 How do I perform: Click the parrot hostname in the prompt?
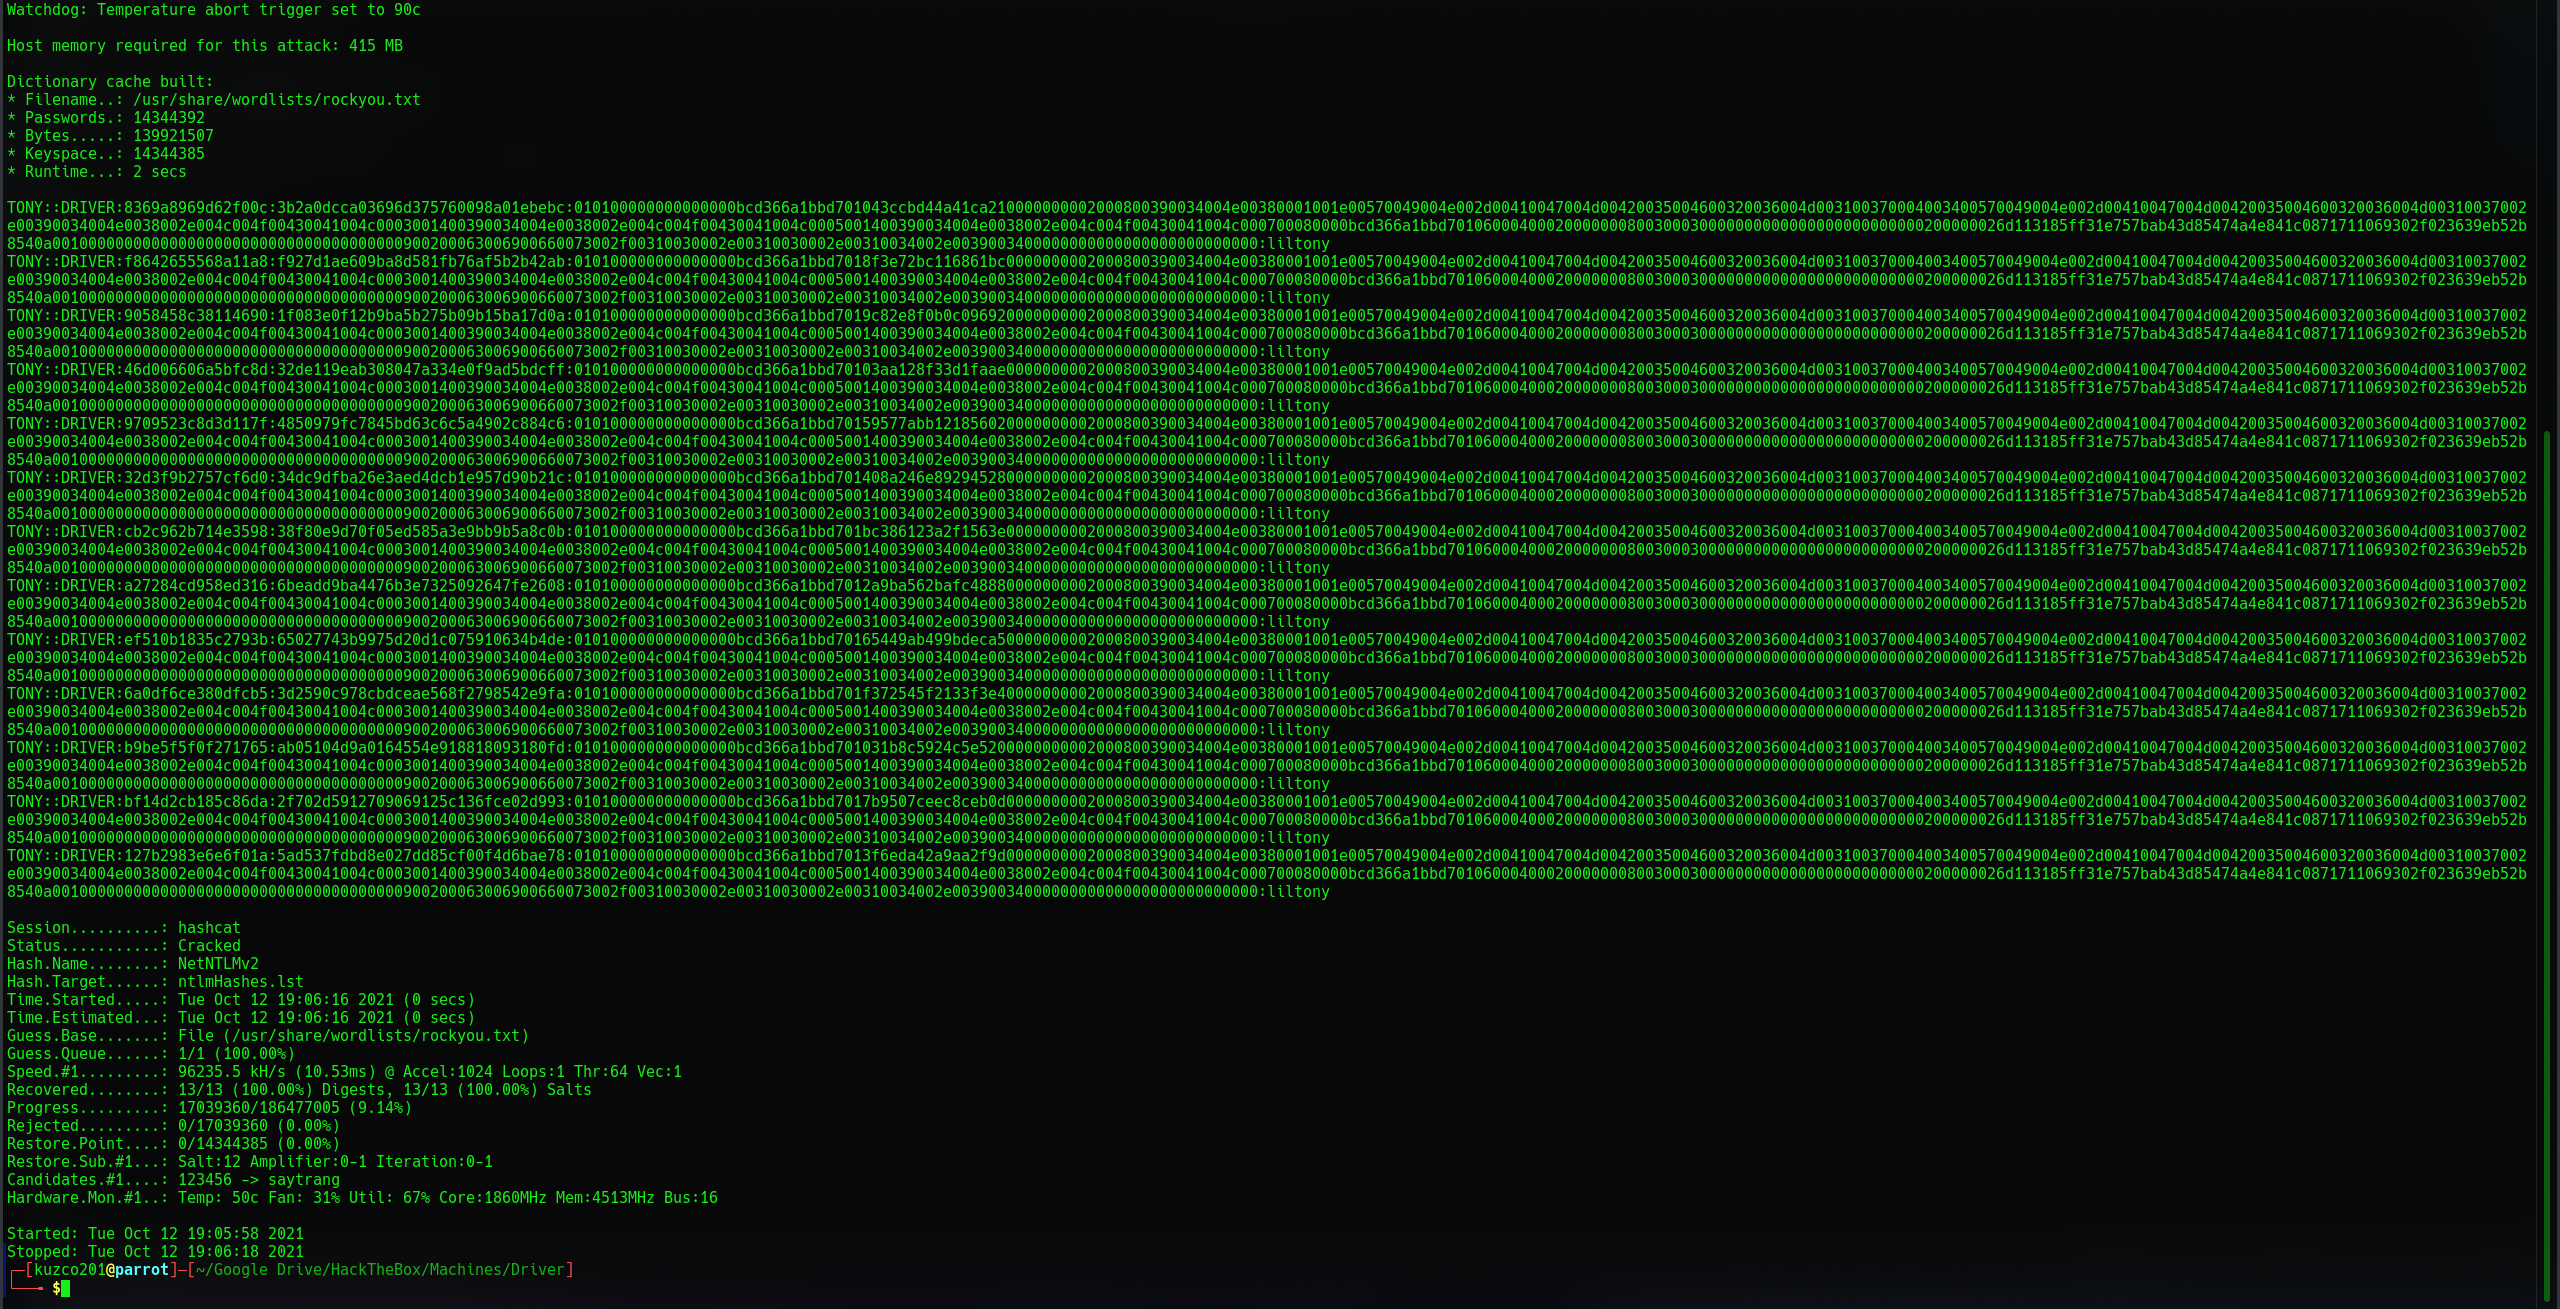point(142,1270)
